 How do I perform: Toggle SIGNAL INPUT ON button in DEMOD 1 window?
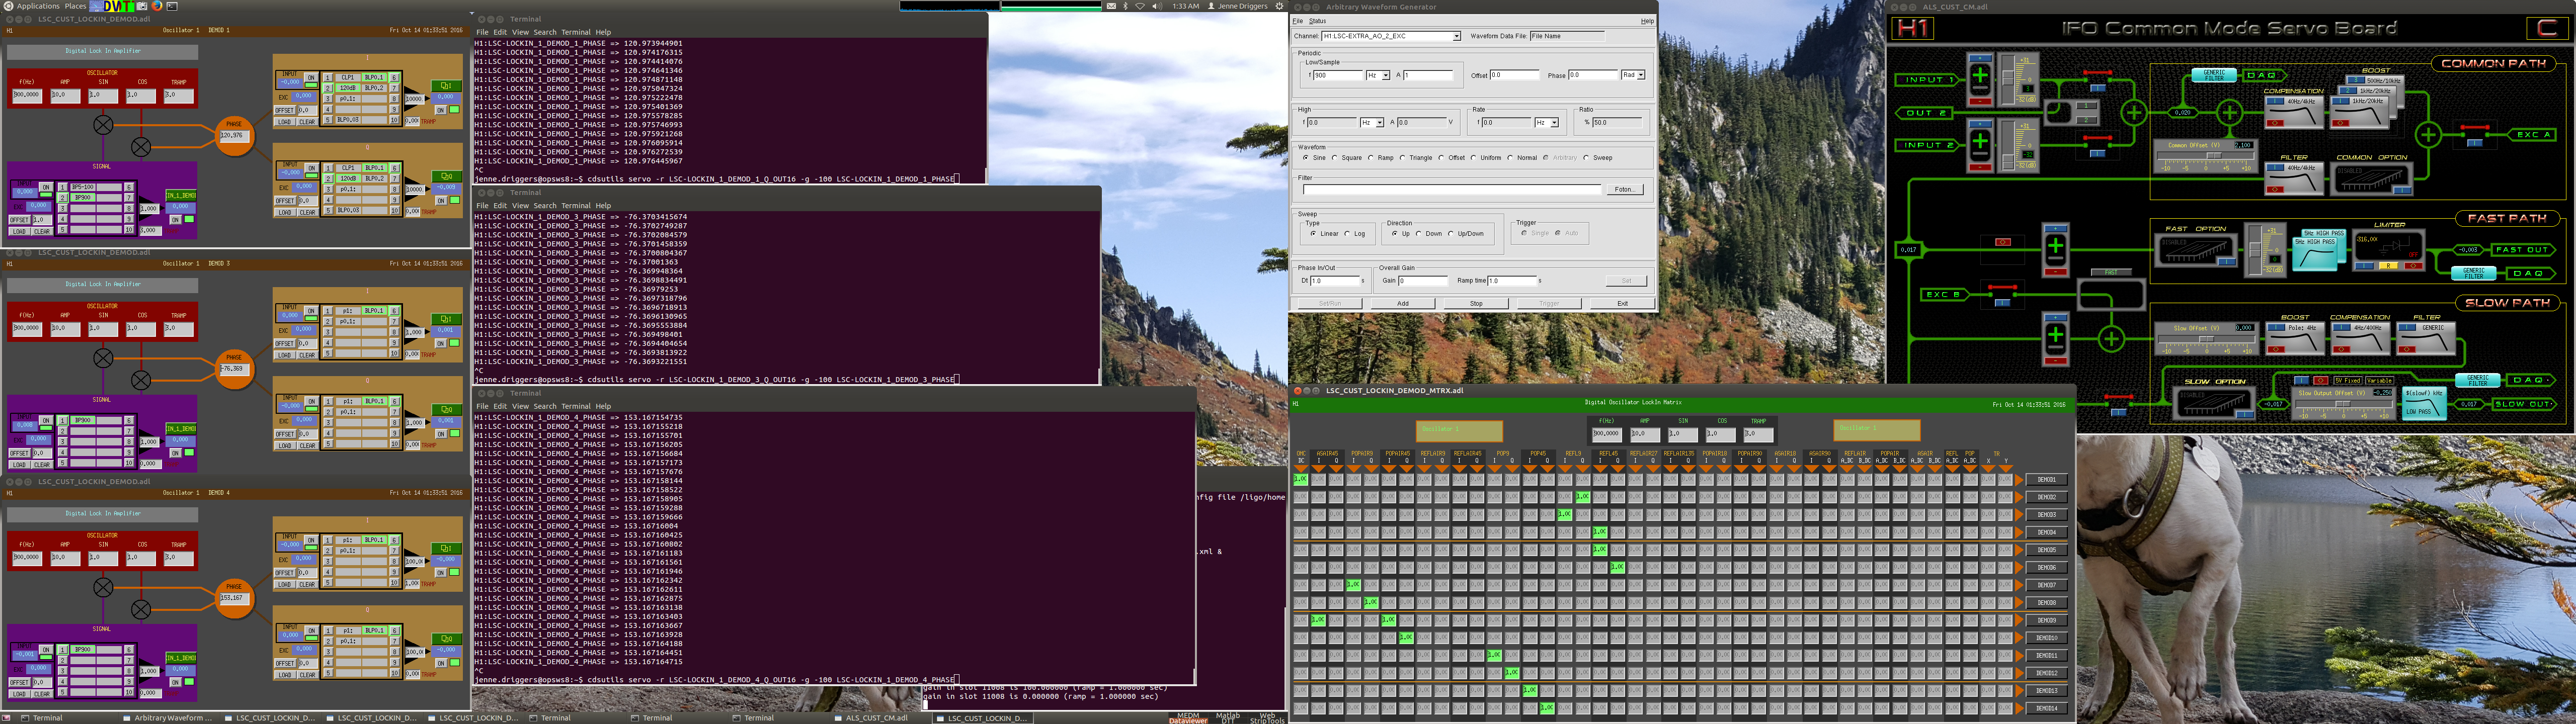click(46, 187)
